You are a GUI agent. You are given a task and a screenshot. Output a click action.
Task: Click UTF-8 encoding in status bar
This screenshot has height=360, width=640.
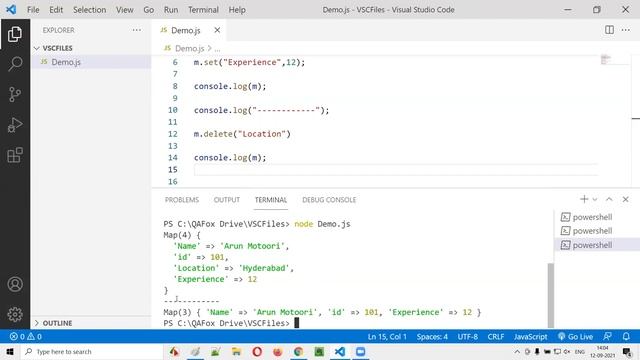click(x=467, y=337)
